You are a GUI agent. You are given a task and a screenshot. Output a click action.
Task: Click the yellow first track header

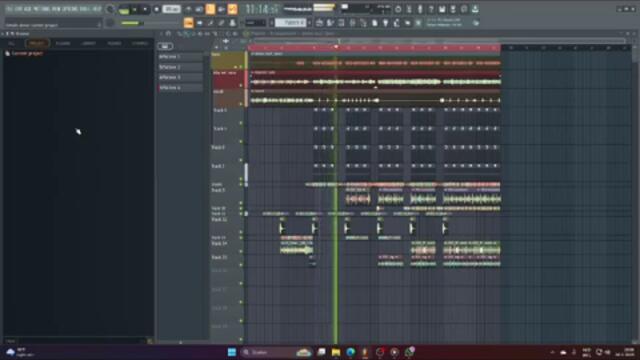tap(227, 60)
